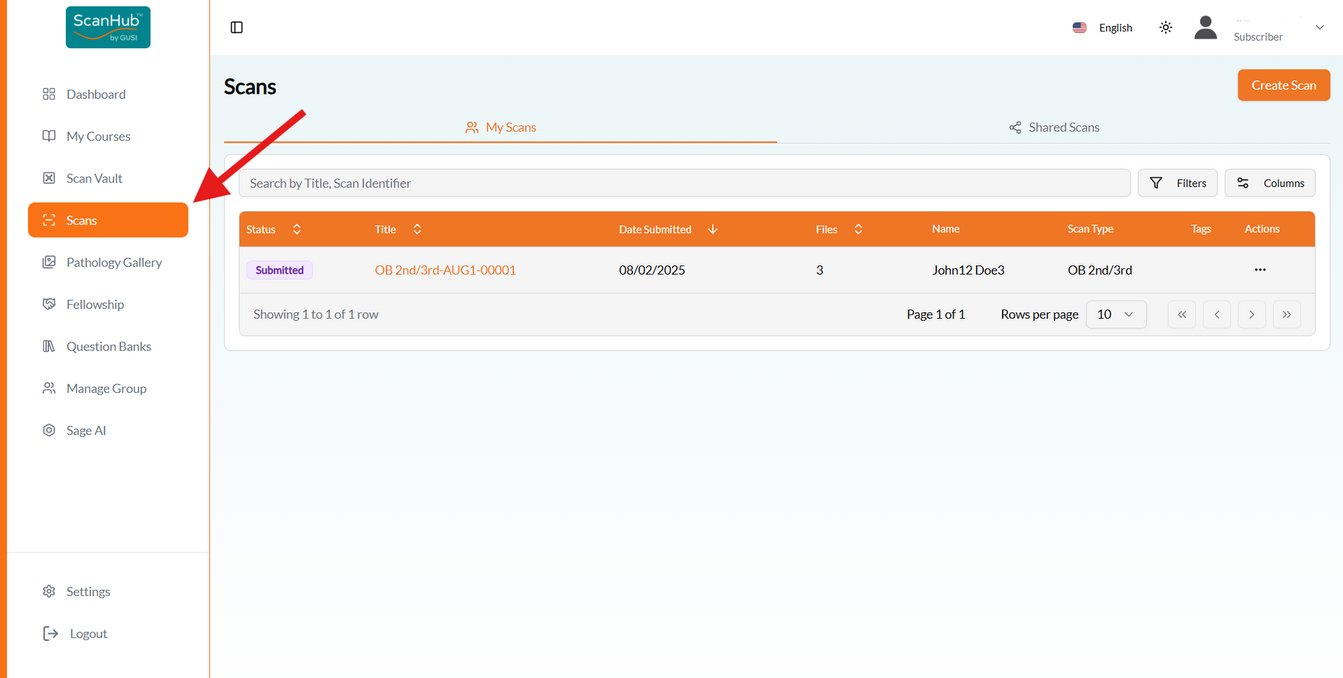Switch to the My Scans tab
This screenshot has width=1343, height=678.
[x=500, y=127]
